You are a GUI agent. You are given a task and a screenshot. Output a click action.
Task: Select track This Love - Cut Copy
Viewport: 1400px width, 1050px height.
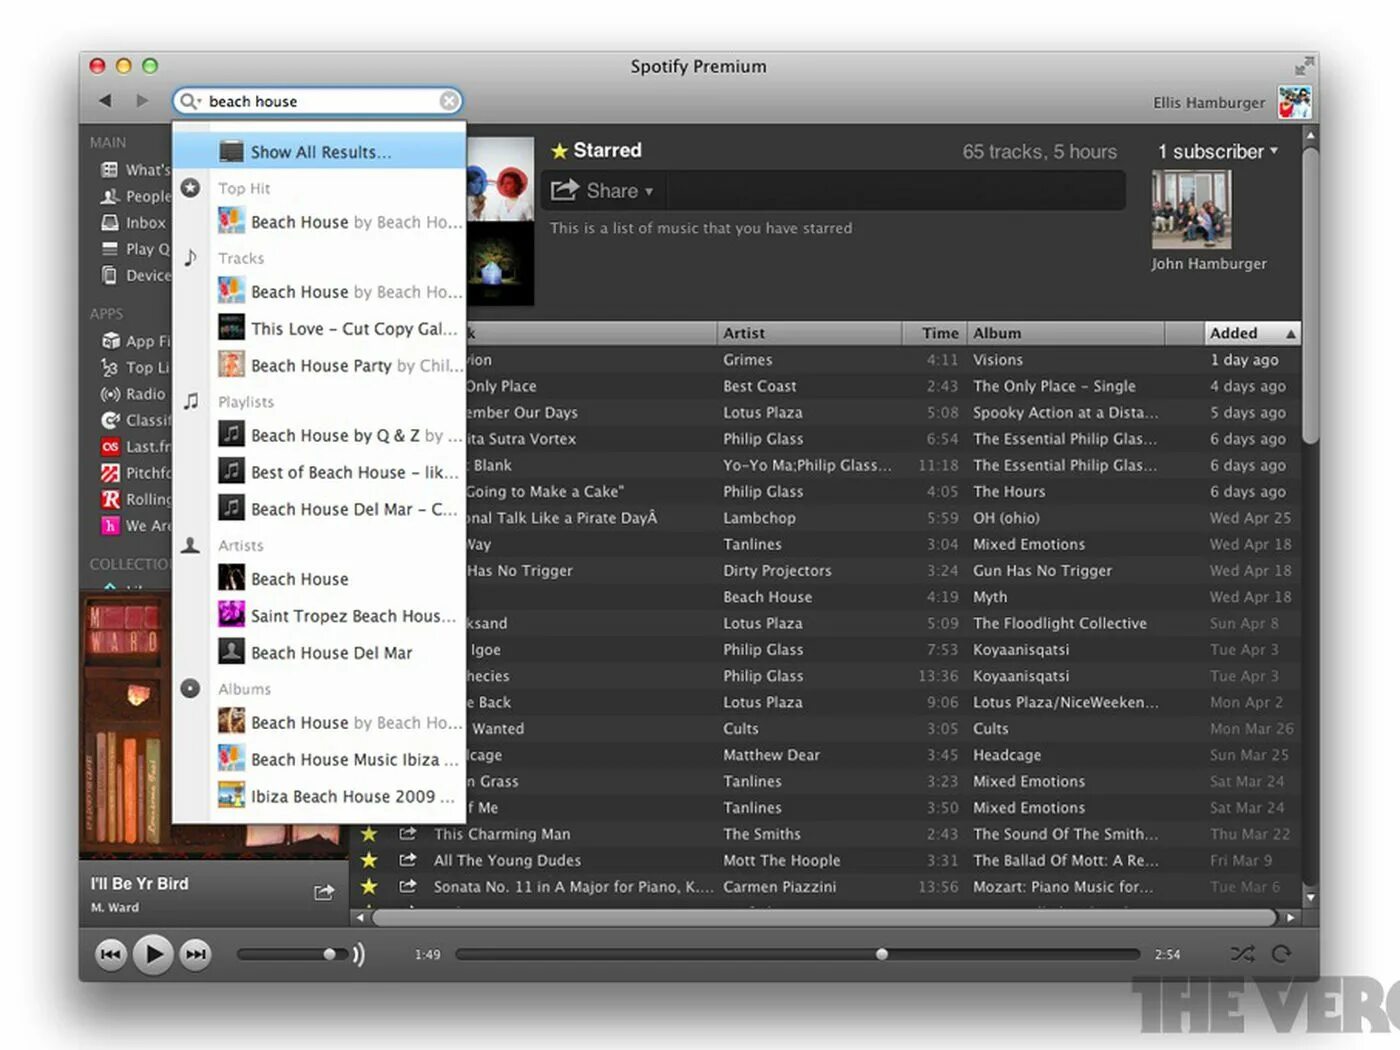340,329
